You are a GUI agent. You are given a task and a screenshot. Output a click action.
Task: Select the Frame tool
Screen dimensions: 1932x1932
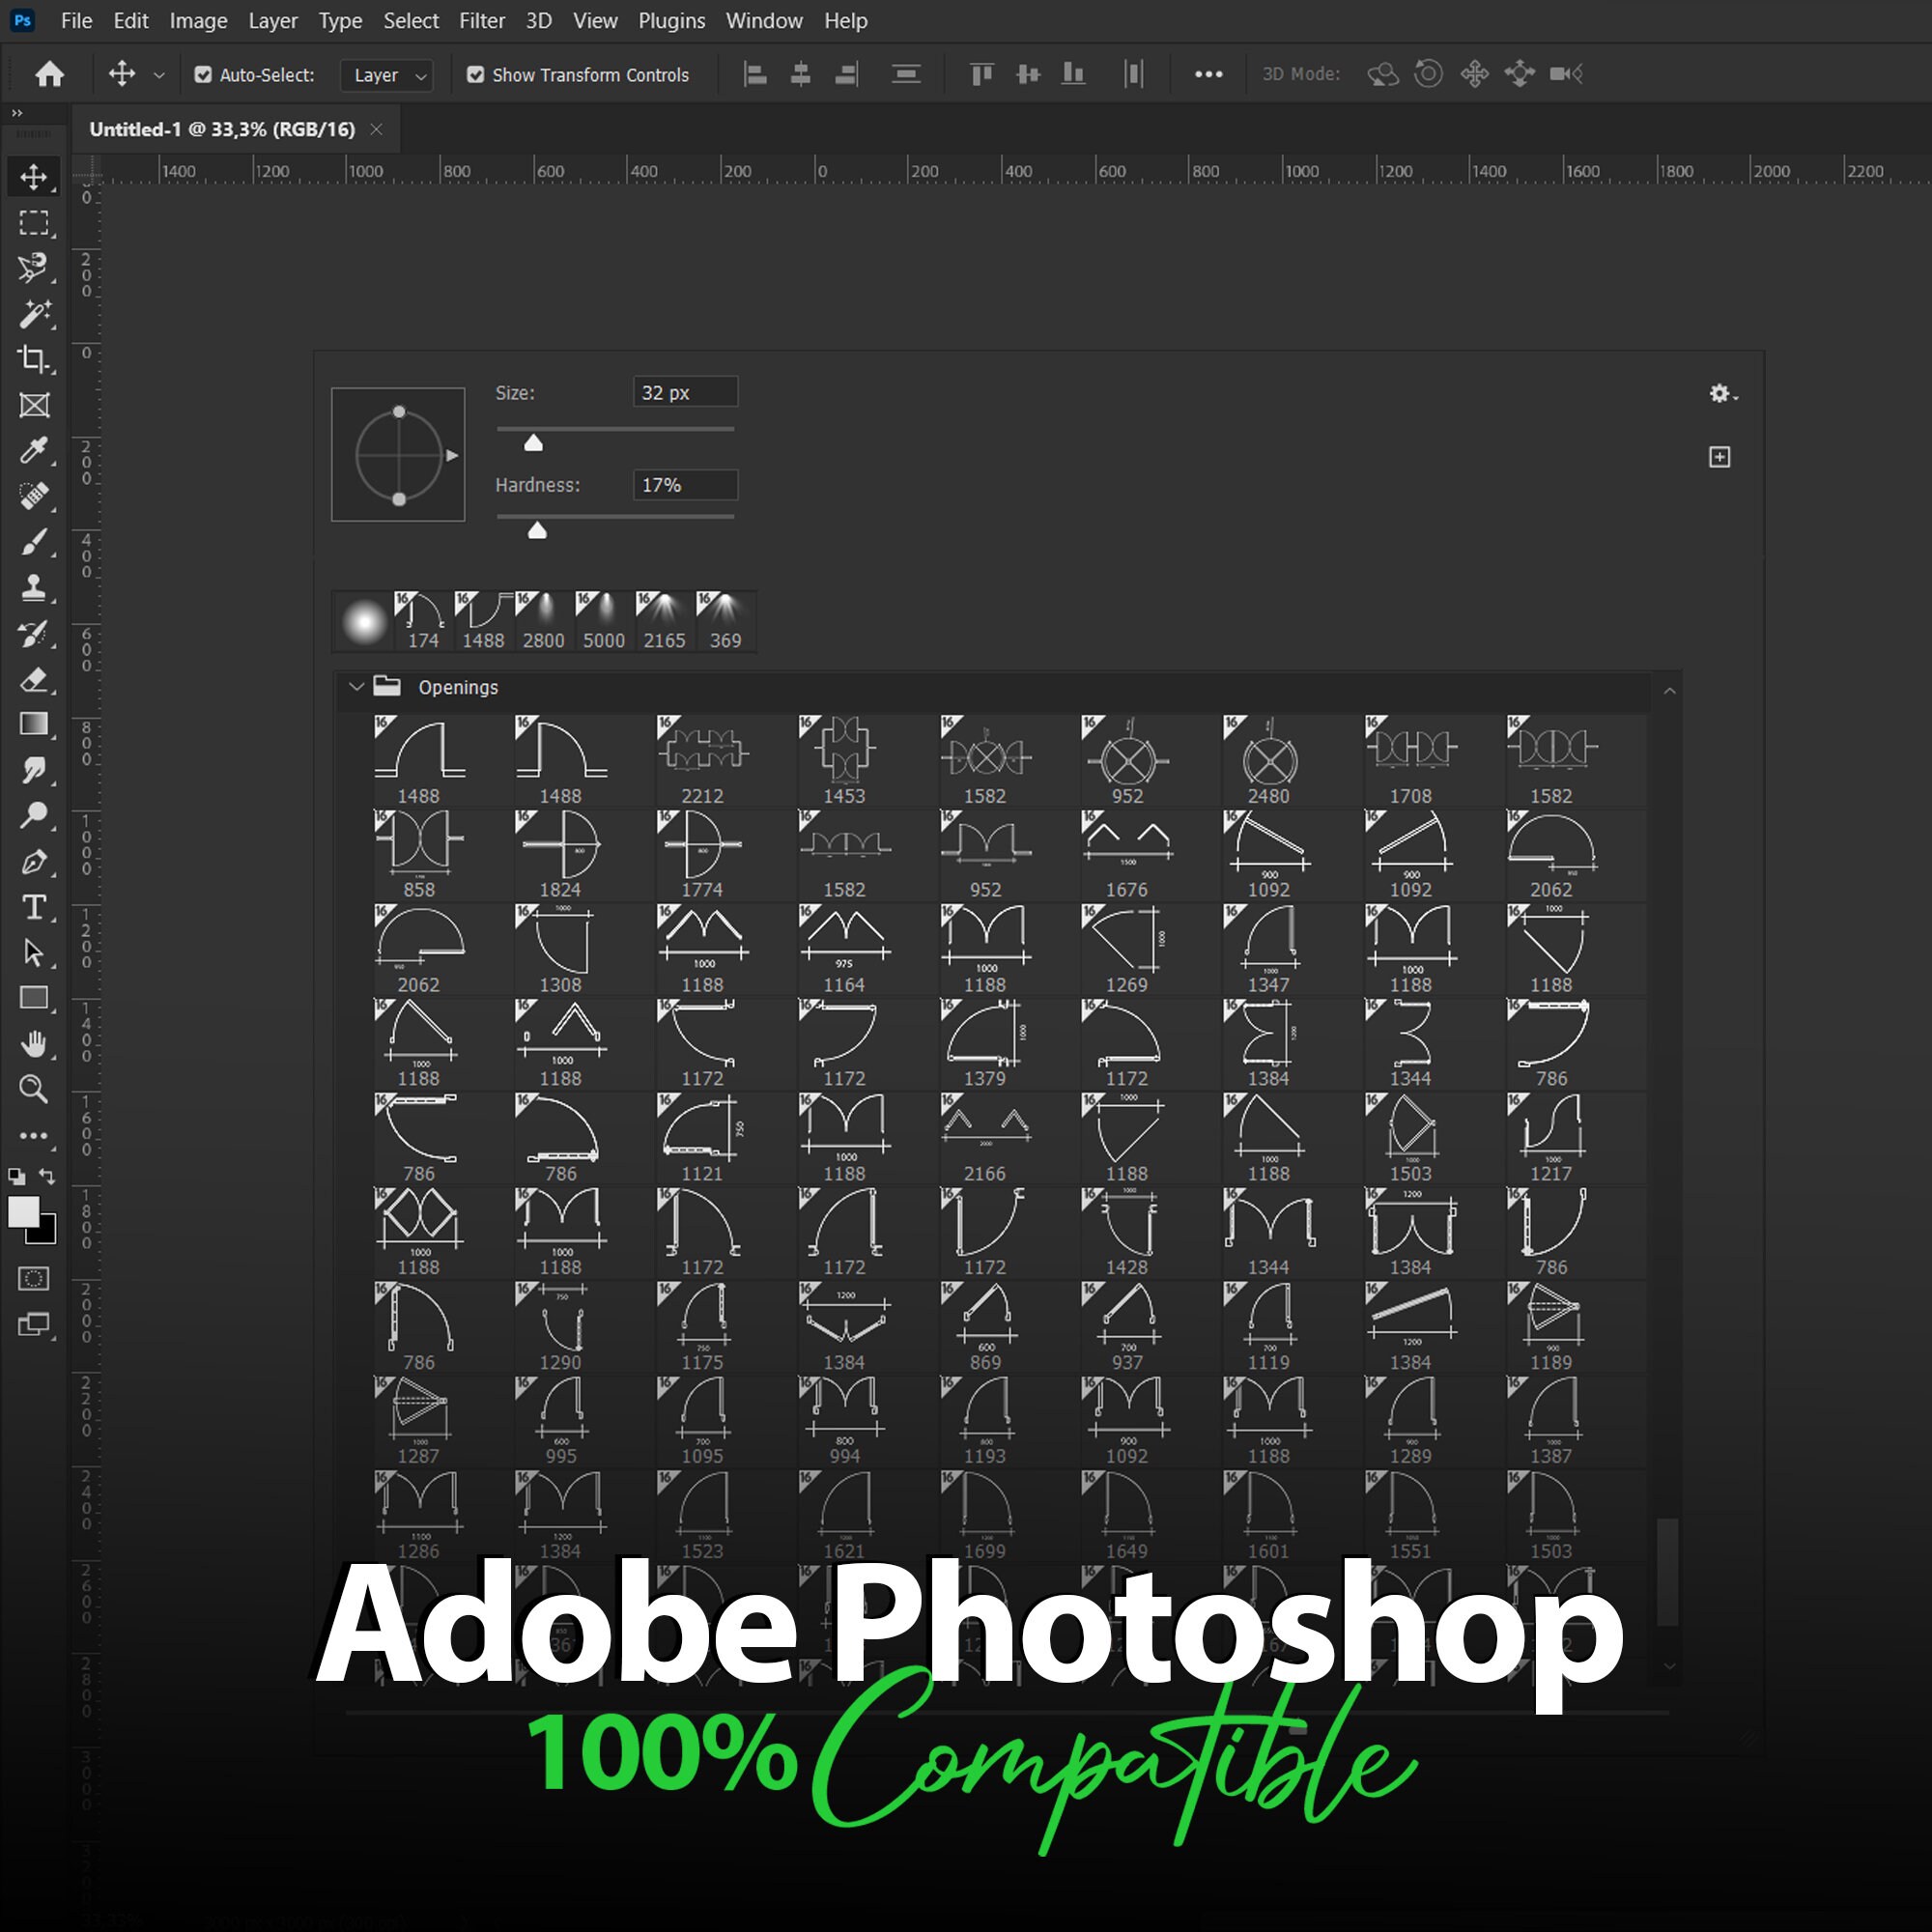tap(34, 405)
